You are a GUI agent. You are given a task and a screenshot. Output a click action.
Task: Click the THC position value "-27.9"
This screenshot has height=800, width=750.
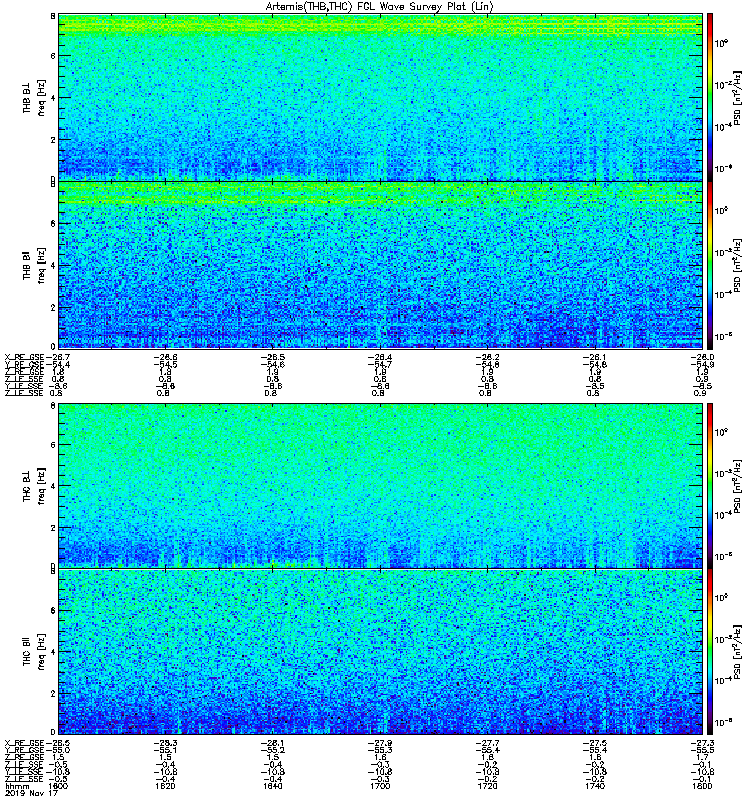(380, 743)
